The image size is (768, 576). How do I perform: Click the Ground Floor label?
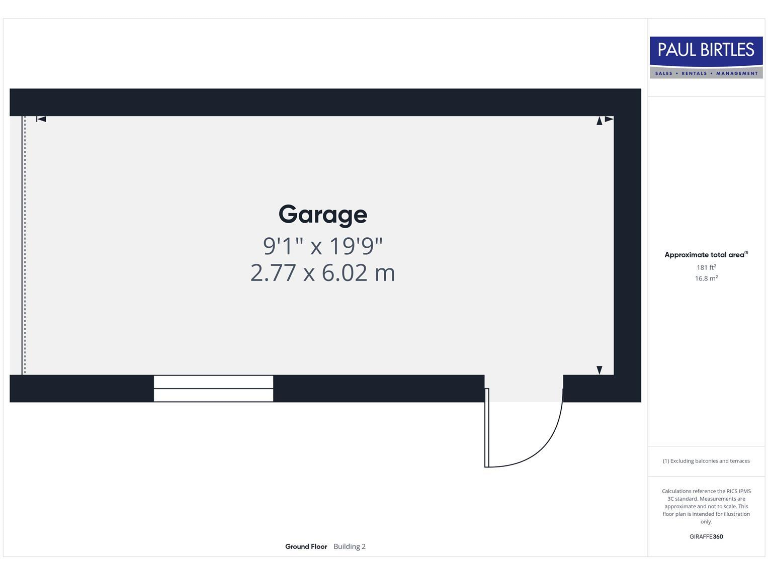coord(306,547)
